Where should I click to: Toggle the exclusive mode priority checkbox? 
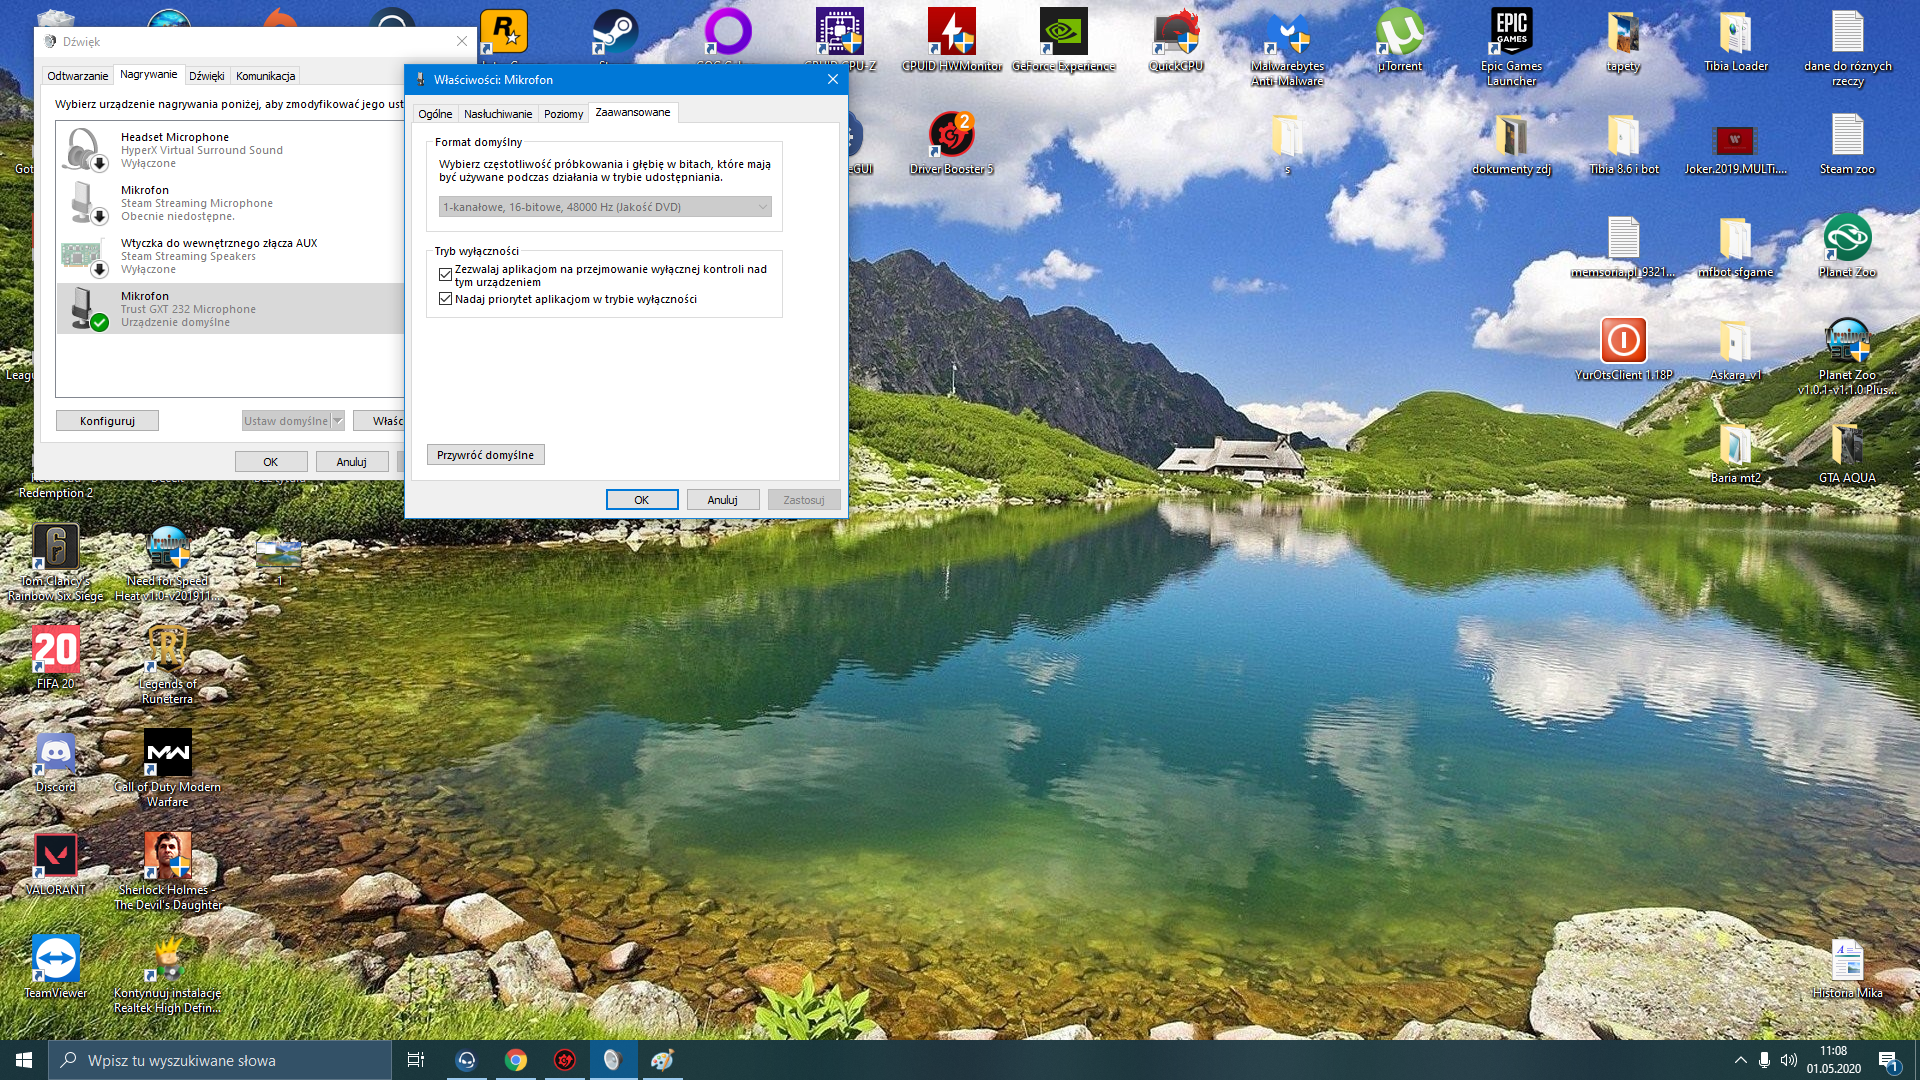(x=445, y=299)
